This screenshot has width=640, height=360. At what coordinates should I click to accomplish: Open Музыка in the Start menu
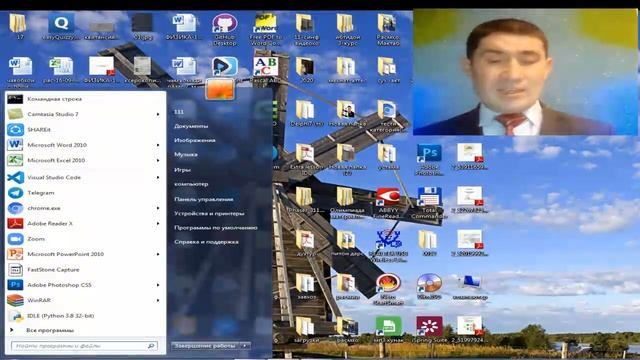[x=186, y=155]
